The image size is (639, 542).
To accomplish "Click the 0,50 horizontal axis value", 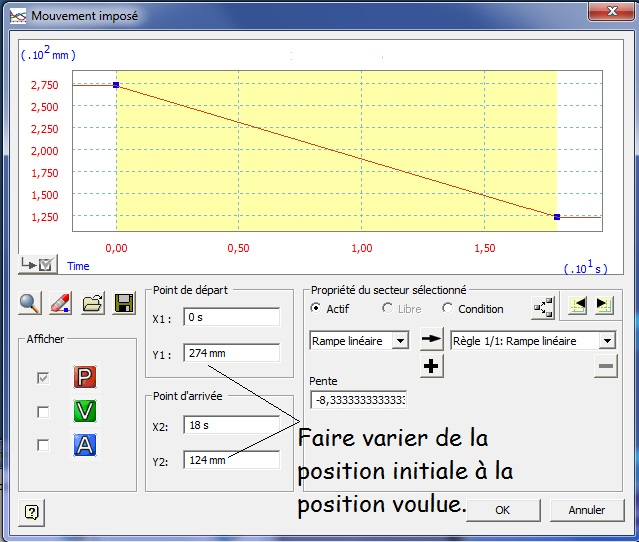I will click(x=238, y=248).
